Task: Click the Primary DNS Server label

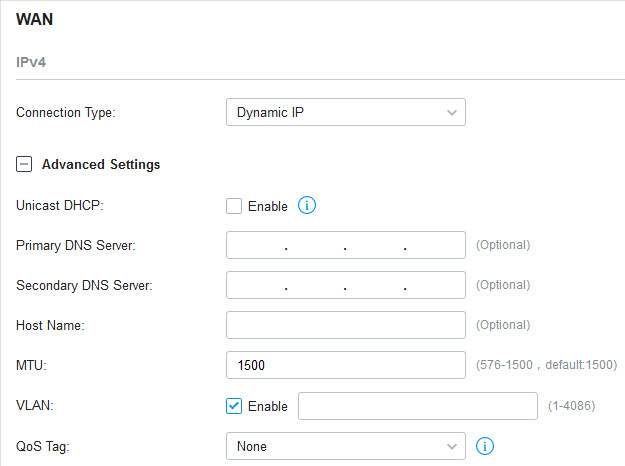Action: (76, 245)
